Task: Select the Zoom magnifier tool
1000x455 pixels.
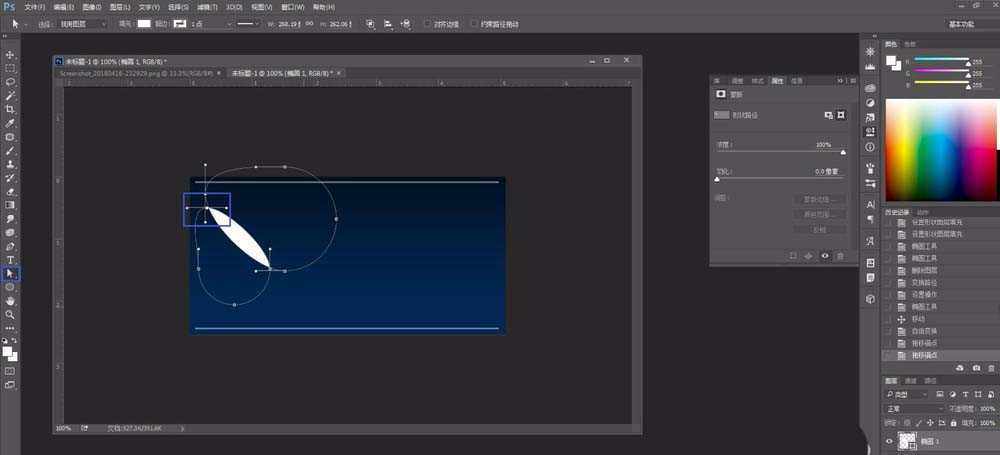Action: pyautogui.click(x=10, y=314)
